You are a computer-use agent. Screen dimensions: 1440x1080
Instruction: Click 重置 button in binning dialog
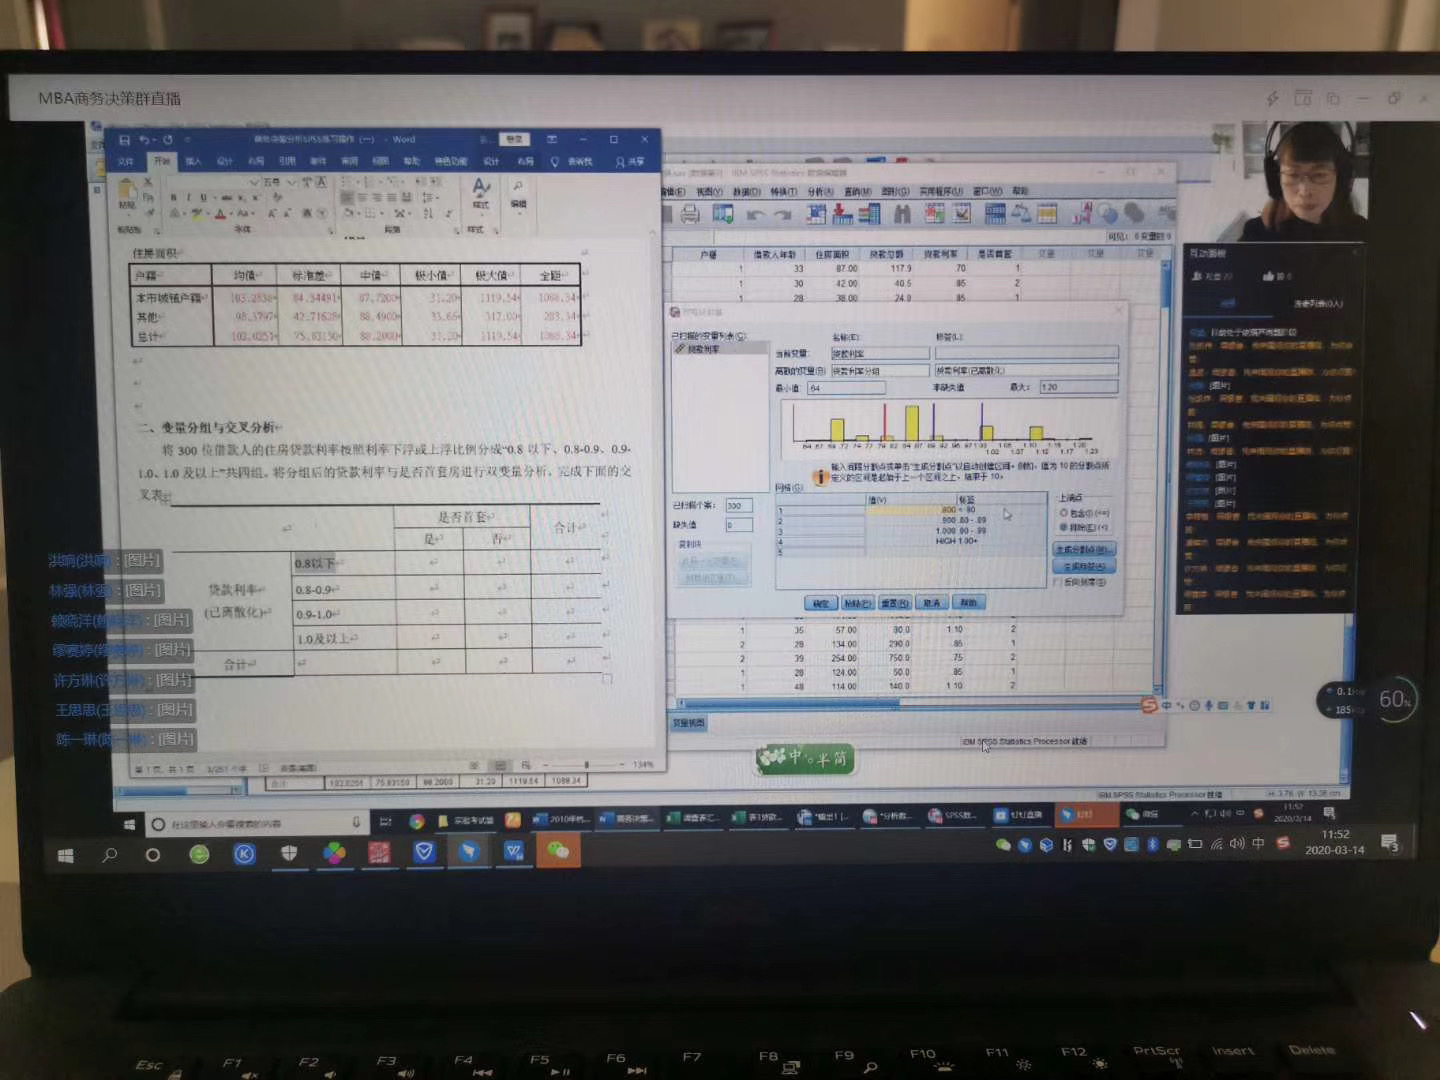[x=894, y=603]
